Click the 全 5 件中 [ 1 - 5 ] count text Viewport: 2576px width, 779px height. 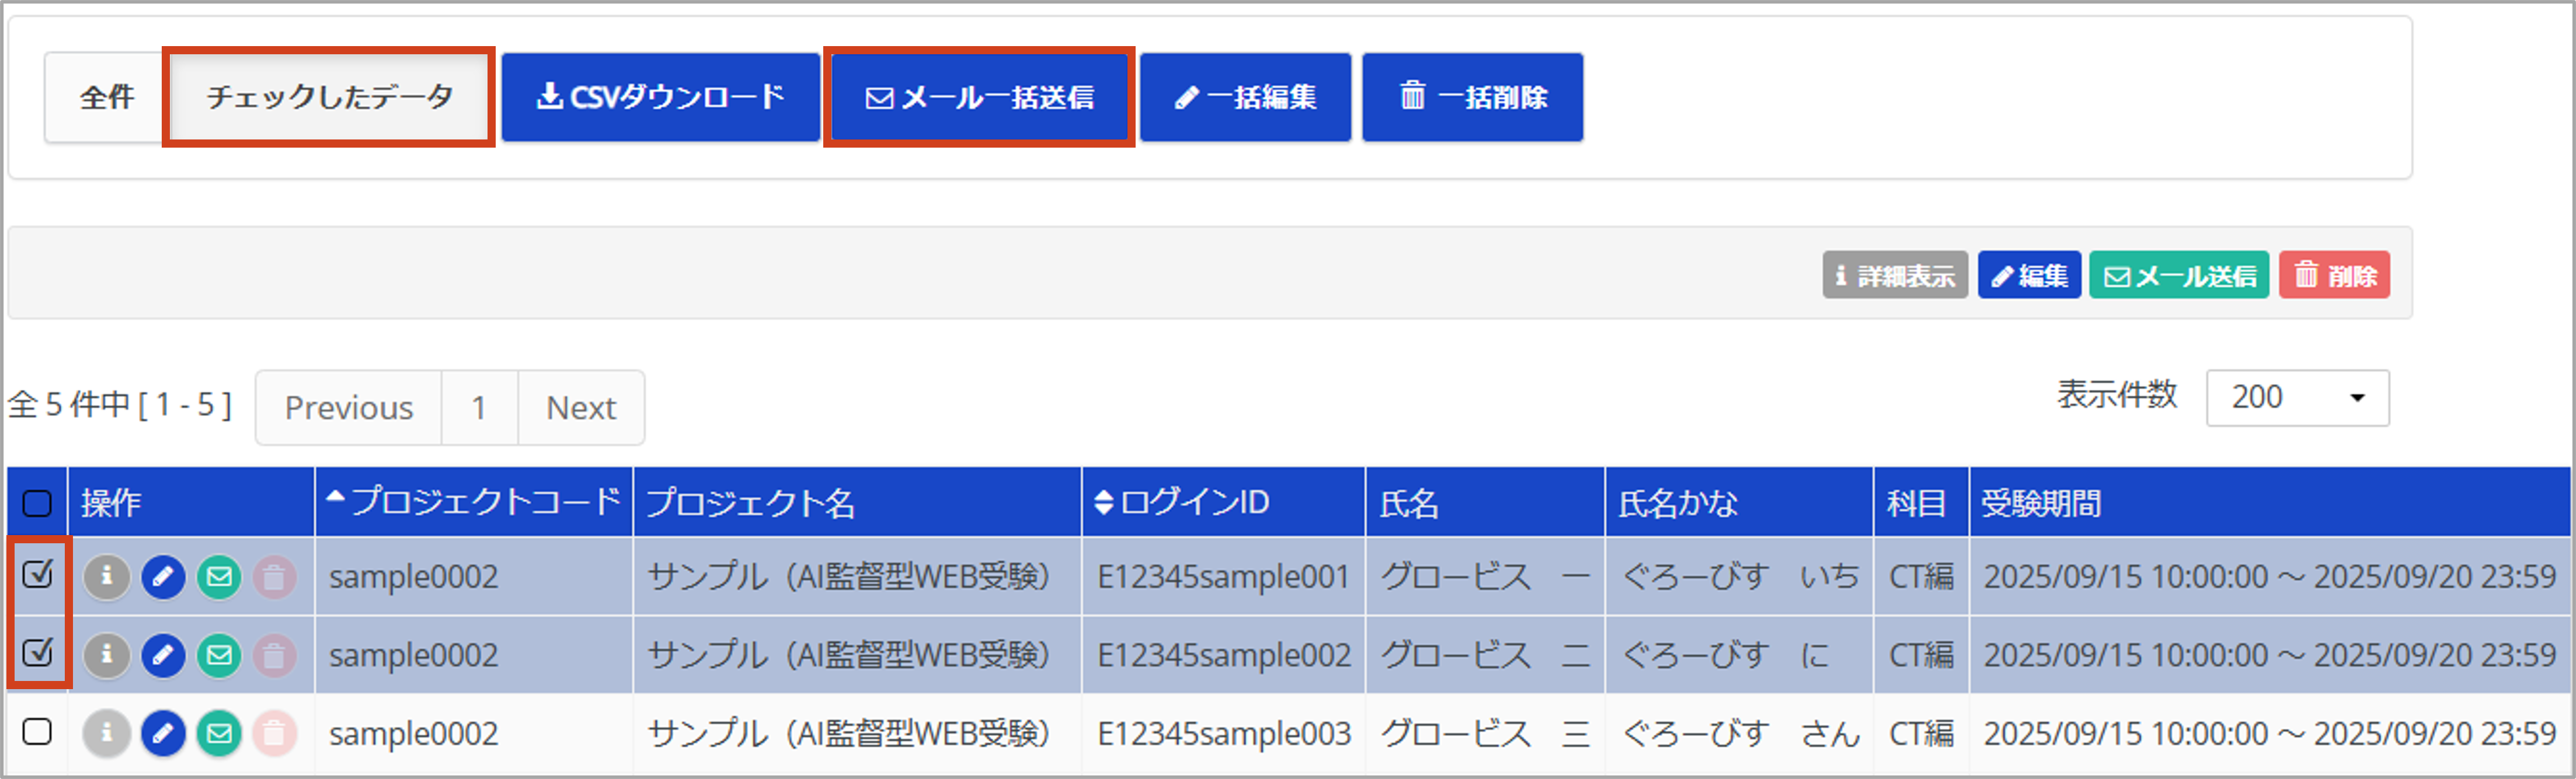click(120, 405)
